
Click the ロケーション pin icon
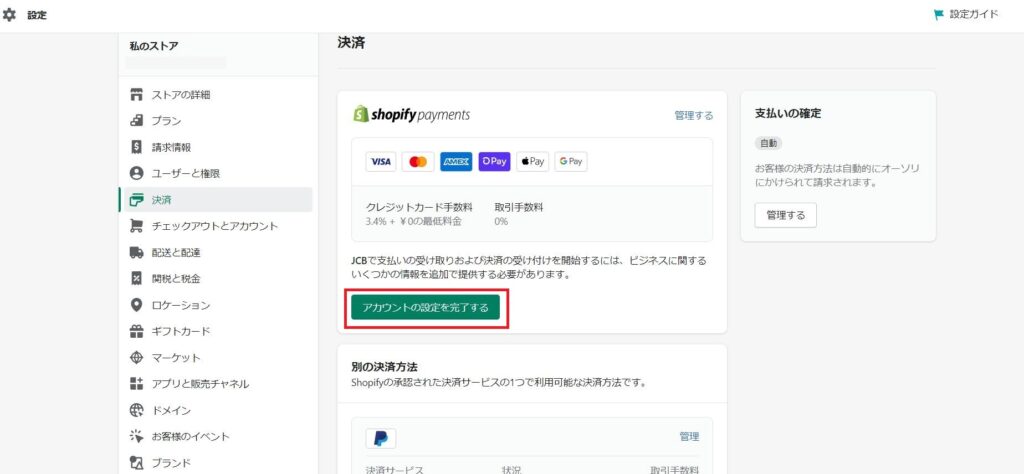click(x=136, y=305)
